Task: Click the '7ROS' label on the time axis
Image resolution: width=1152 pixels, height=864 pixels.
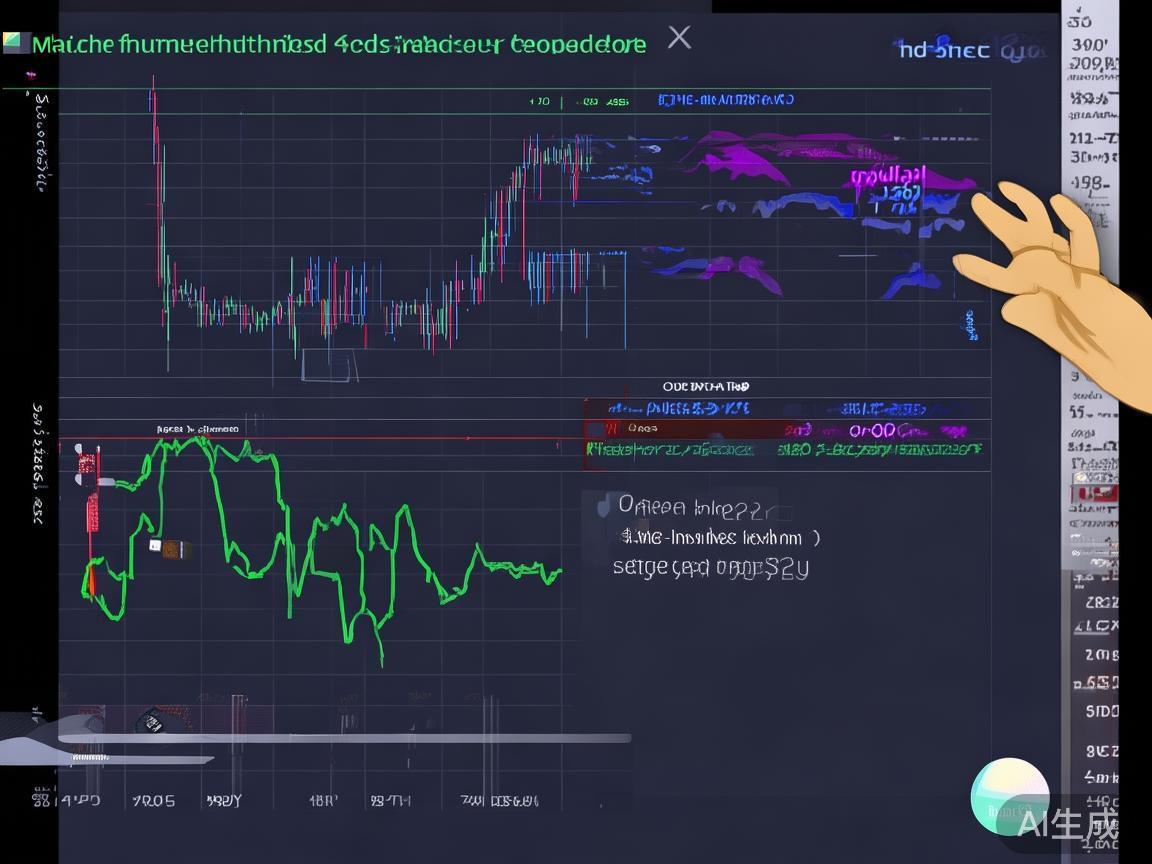Action: coord(153,801)
